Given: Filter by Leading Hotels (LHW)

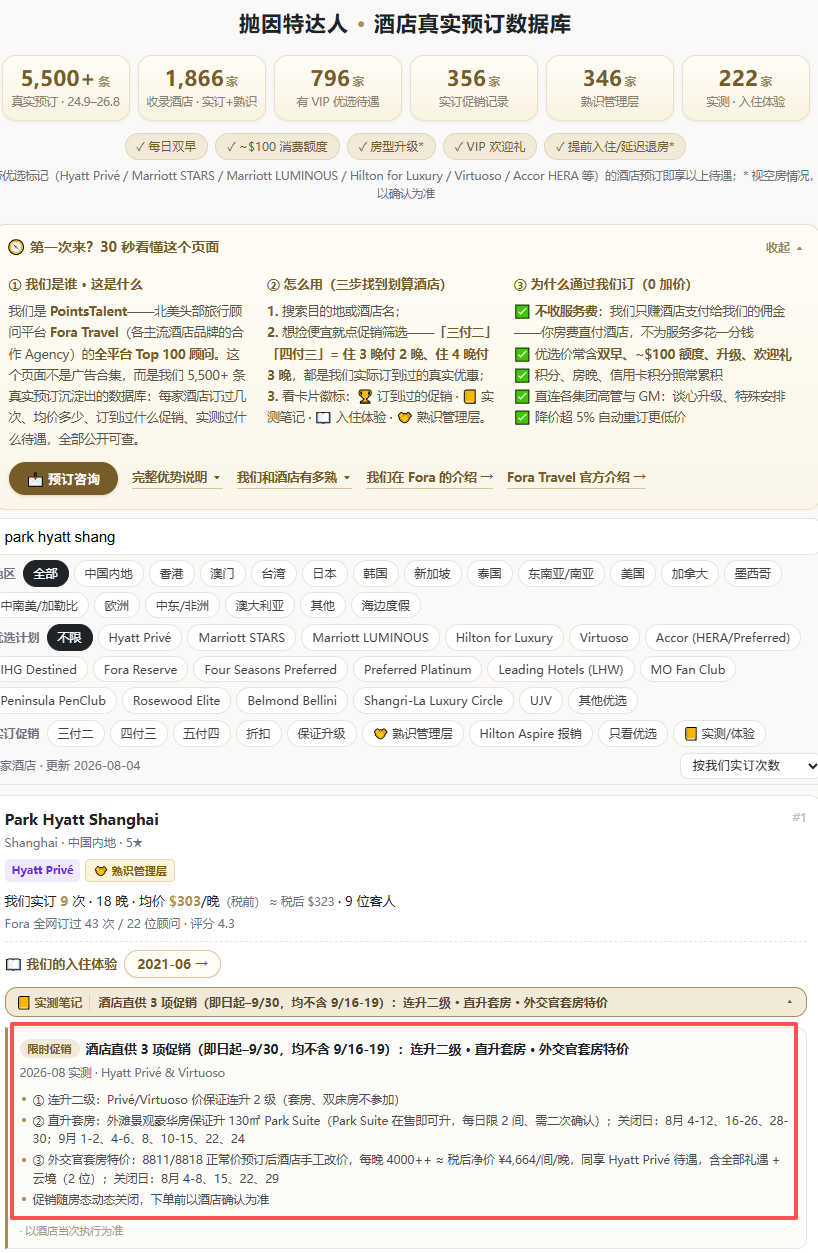Looking at the screenshot, I should pyautogui.click(x=562, y=669).
